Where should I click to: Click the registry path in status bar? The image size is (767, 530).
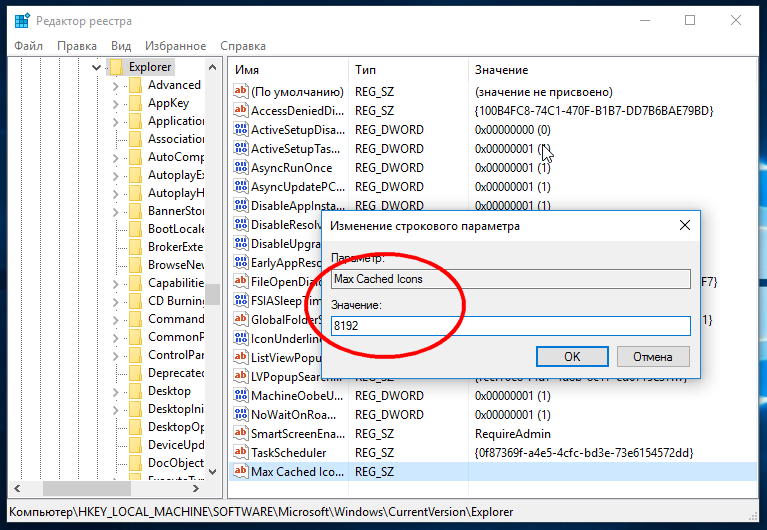pos(261,512)
